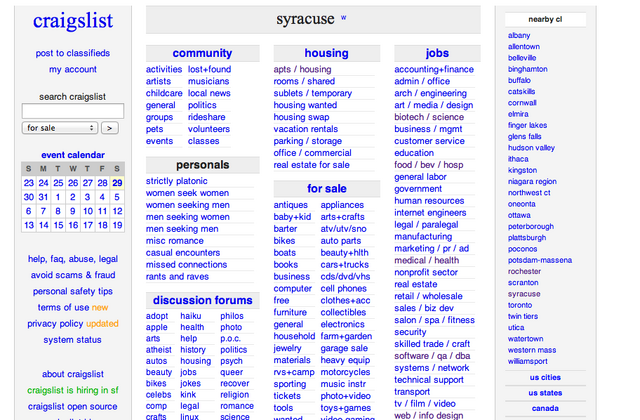The height and width of the screenshot is (420, 640).
Task: Go to nearby toronto craigslist
Action: pyautogui.click(x=520, y=305)
